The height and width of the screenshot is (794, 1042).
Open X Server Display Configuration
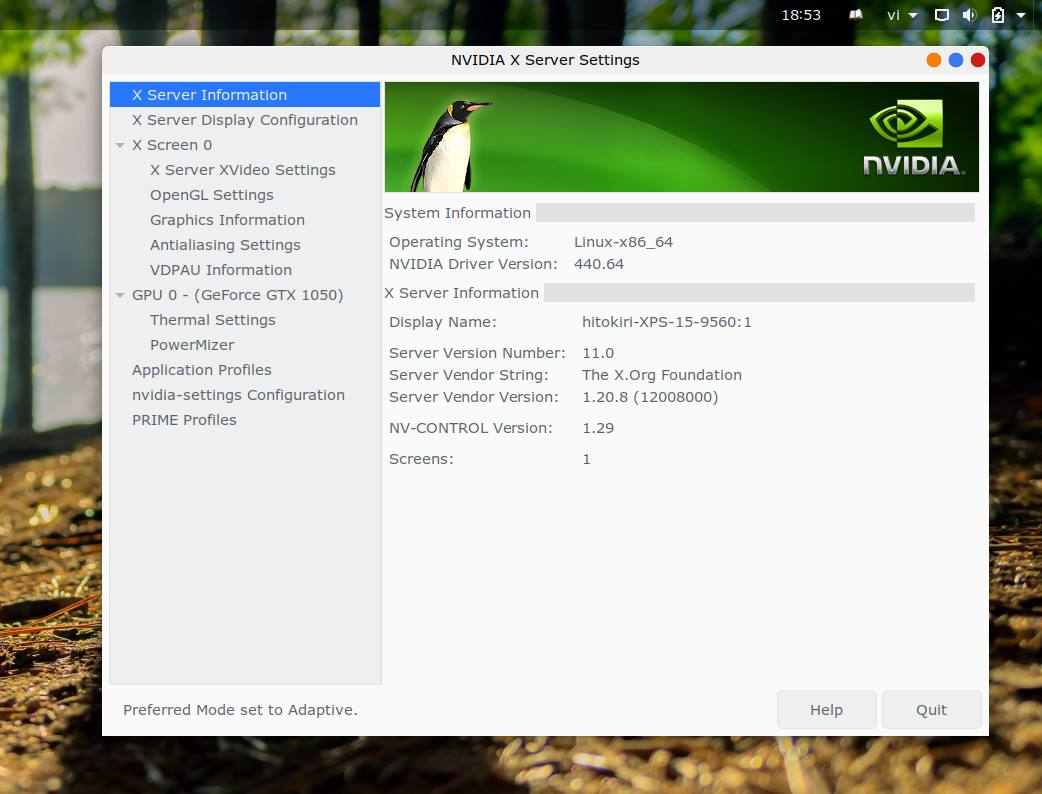[x=245, y=120]
